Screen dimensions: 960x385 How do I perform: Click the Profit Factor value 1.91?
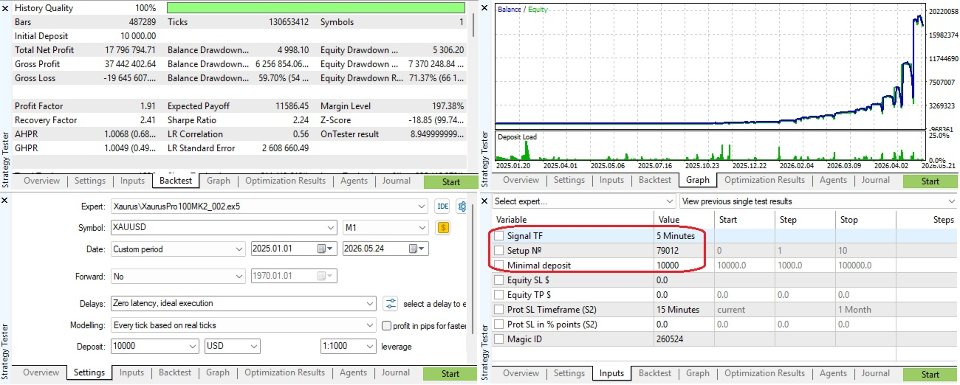coord(148,107)
